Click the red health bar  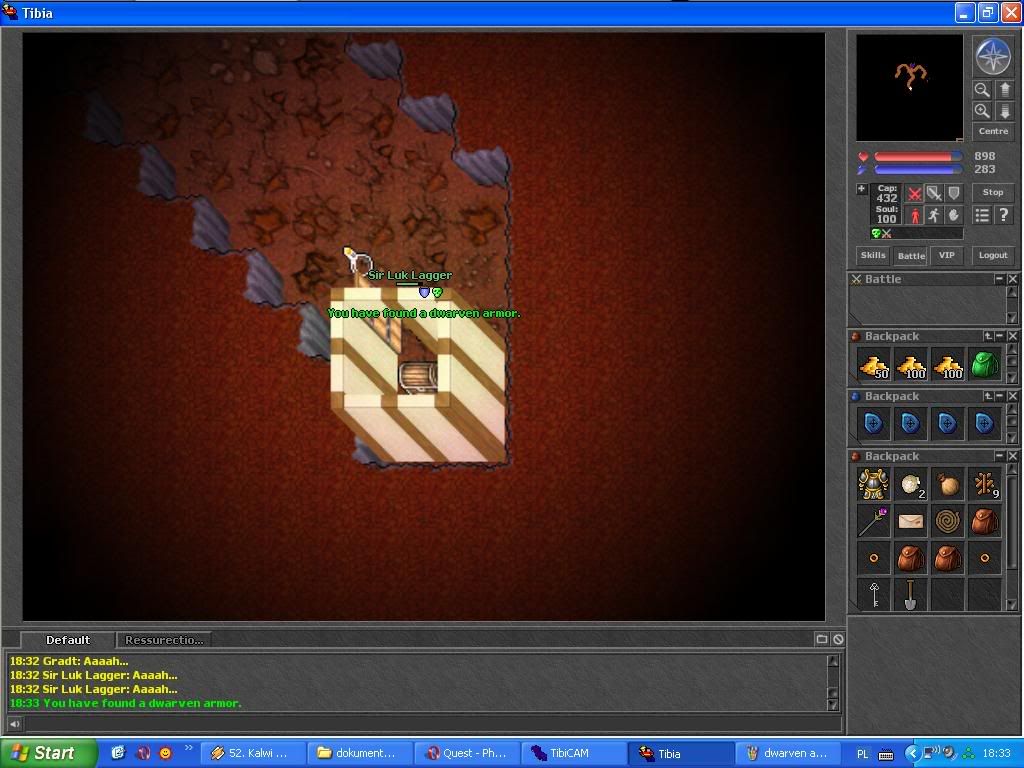click(x=918, y=157)
